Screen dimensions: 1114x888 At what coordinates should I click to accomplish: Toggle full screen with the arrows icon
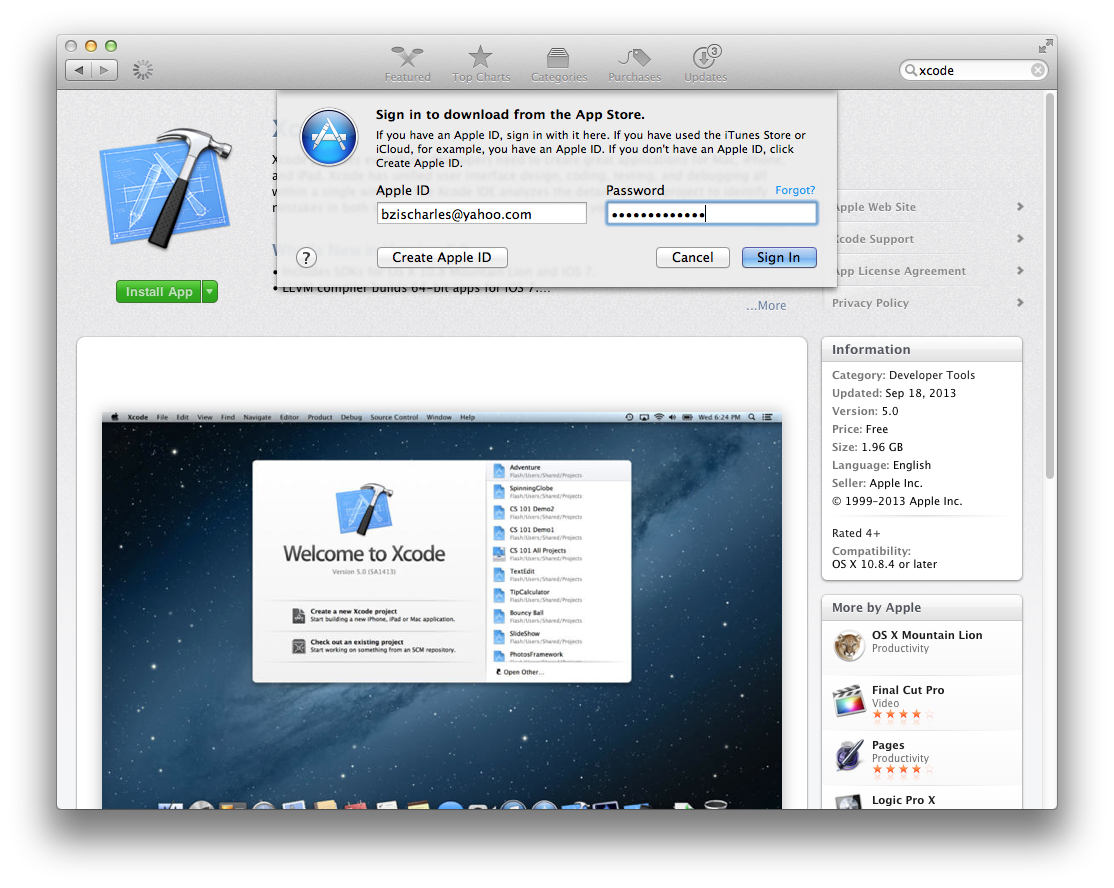click(1045, 47)
